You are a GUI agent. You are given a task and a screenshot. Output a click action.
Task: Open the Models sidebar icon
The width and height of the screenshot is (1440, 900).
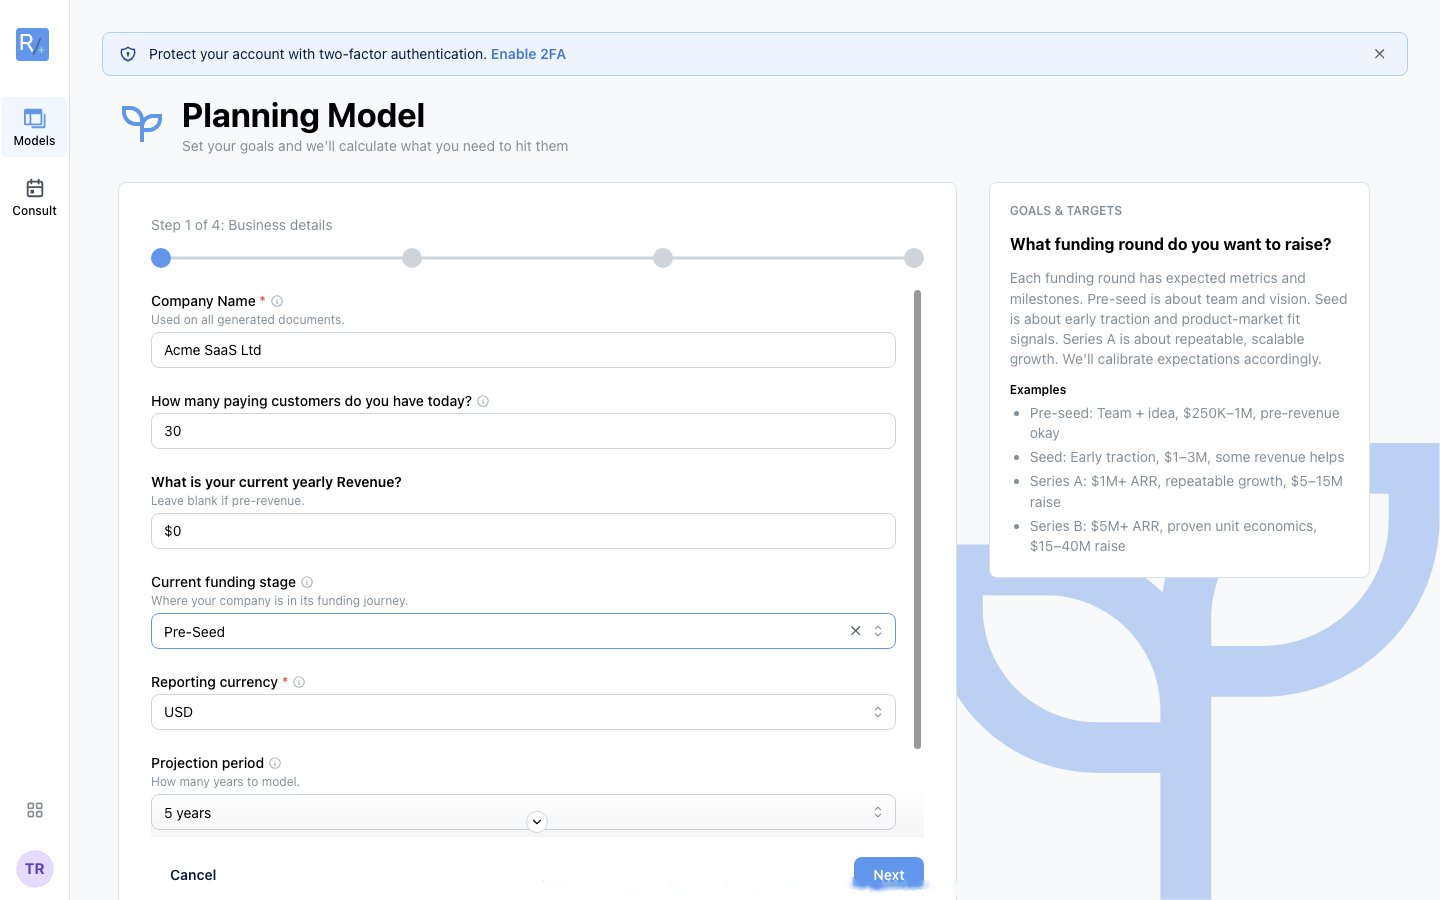(x=35, y=118)
